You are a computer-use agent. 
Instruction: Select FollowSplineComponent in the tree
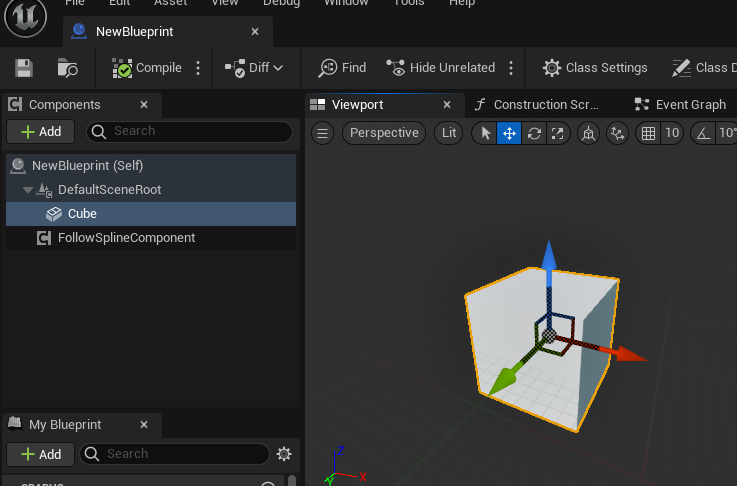click(151, 237)
